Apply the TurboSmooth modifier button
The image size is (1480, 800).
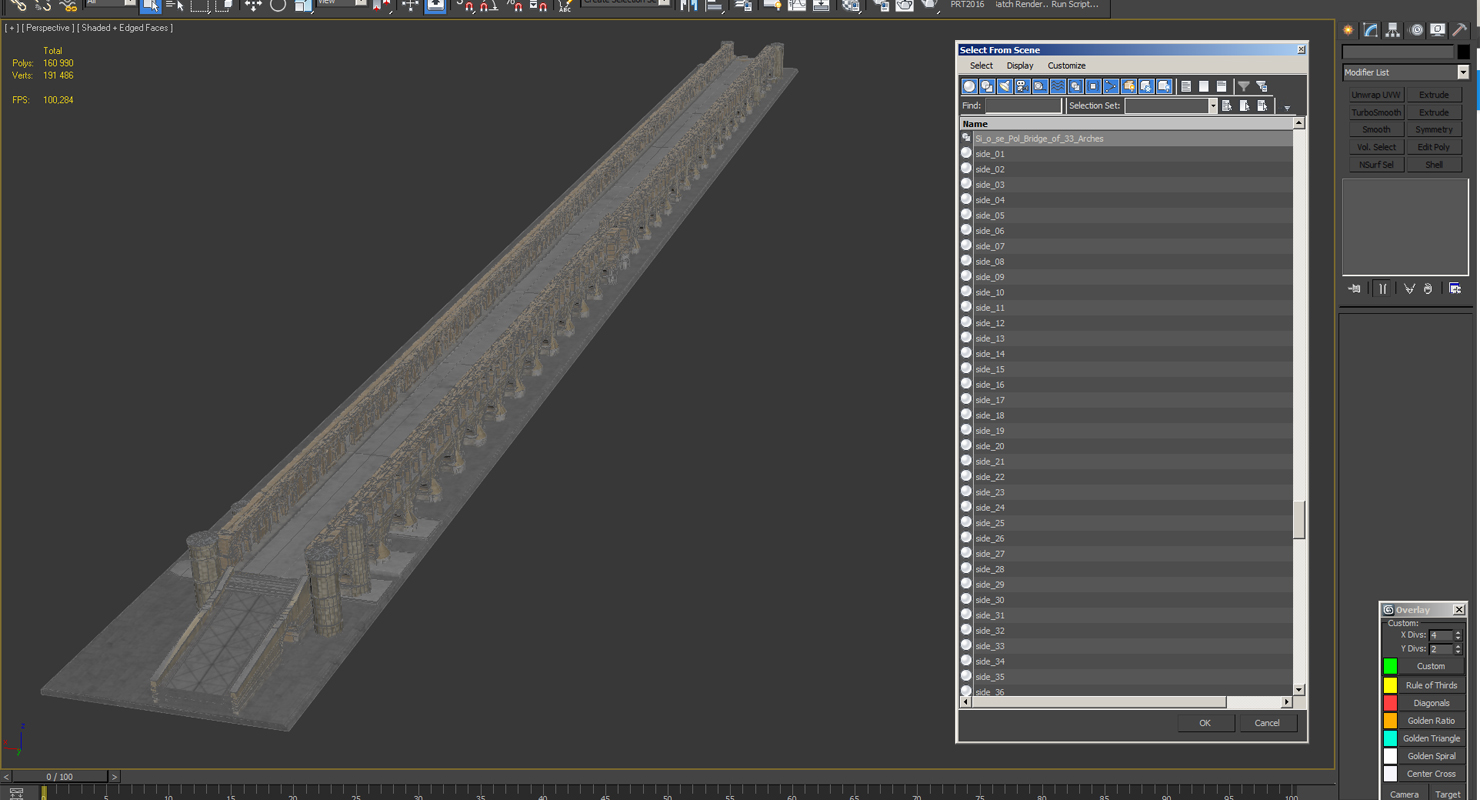(x=1376, y=113)
